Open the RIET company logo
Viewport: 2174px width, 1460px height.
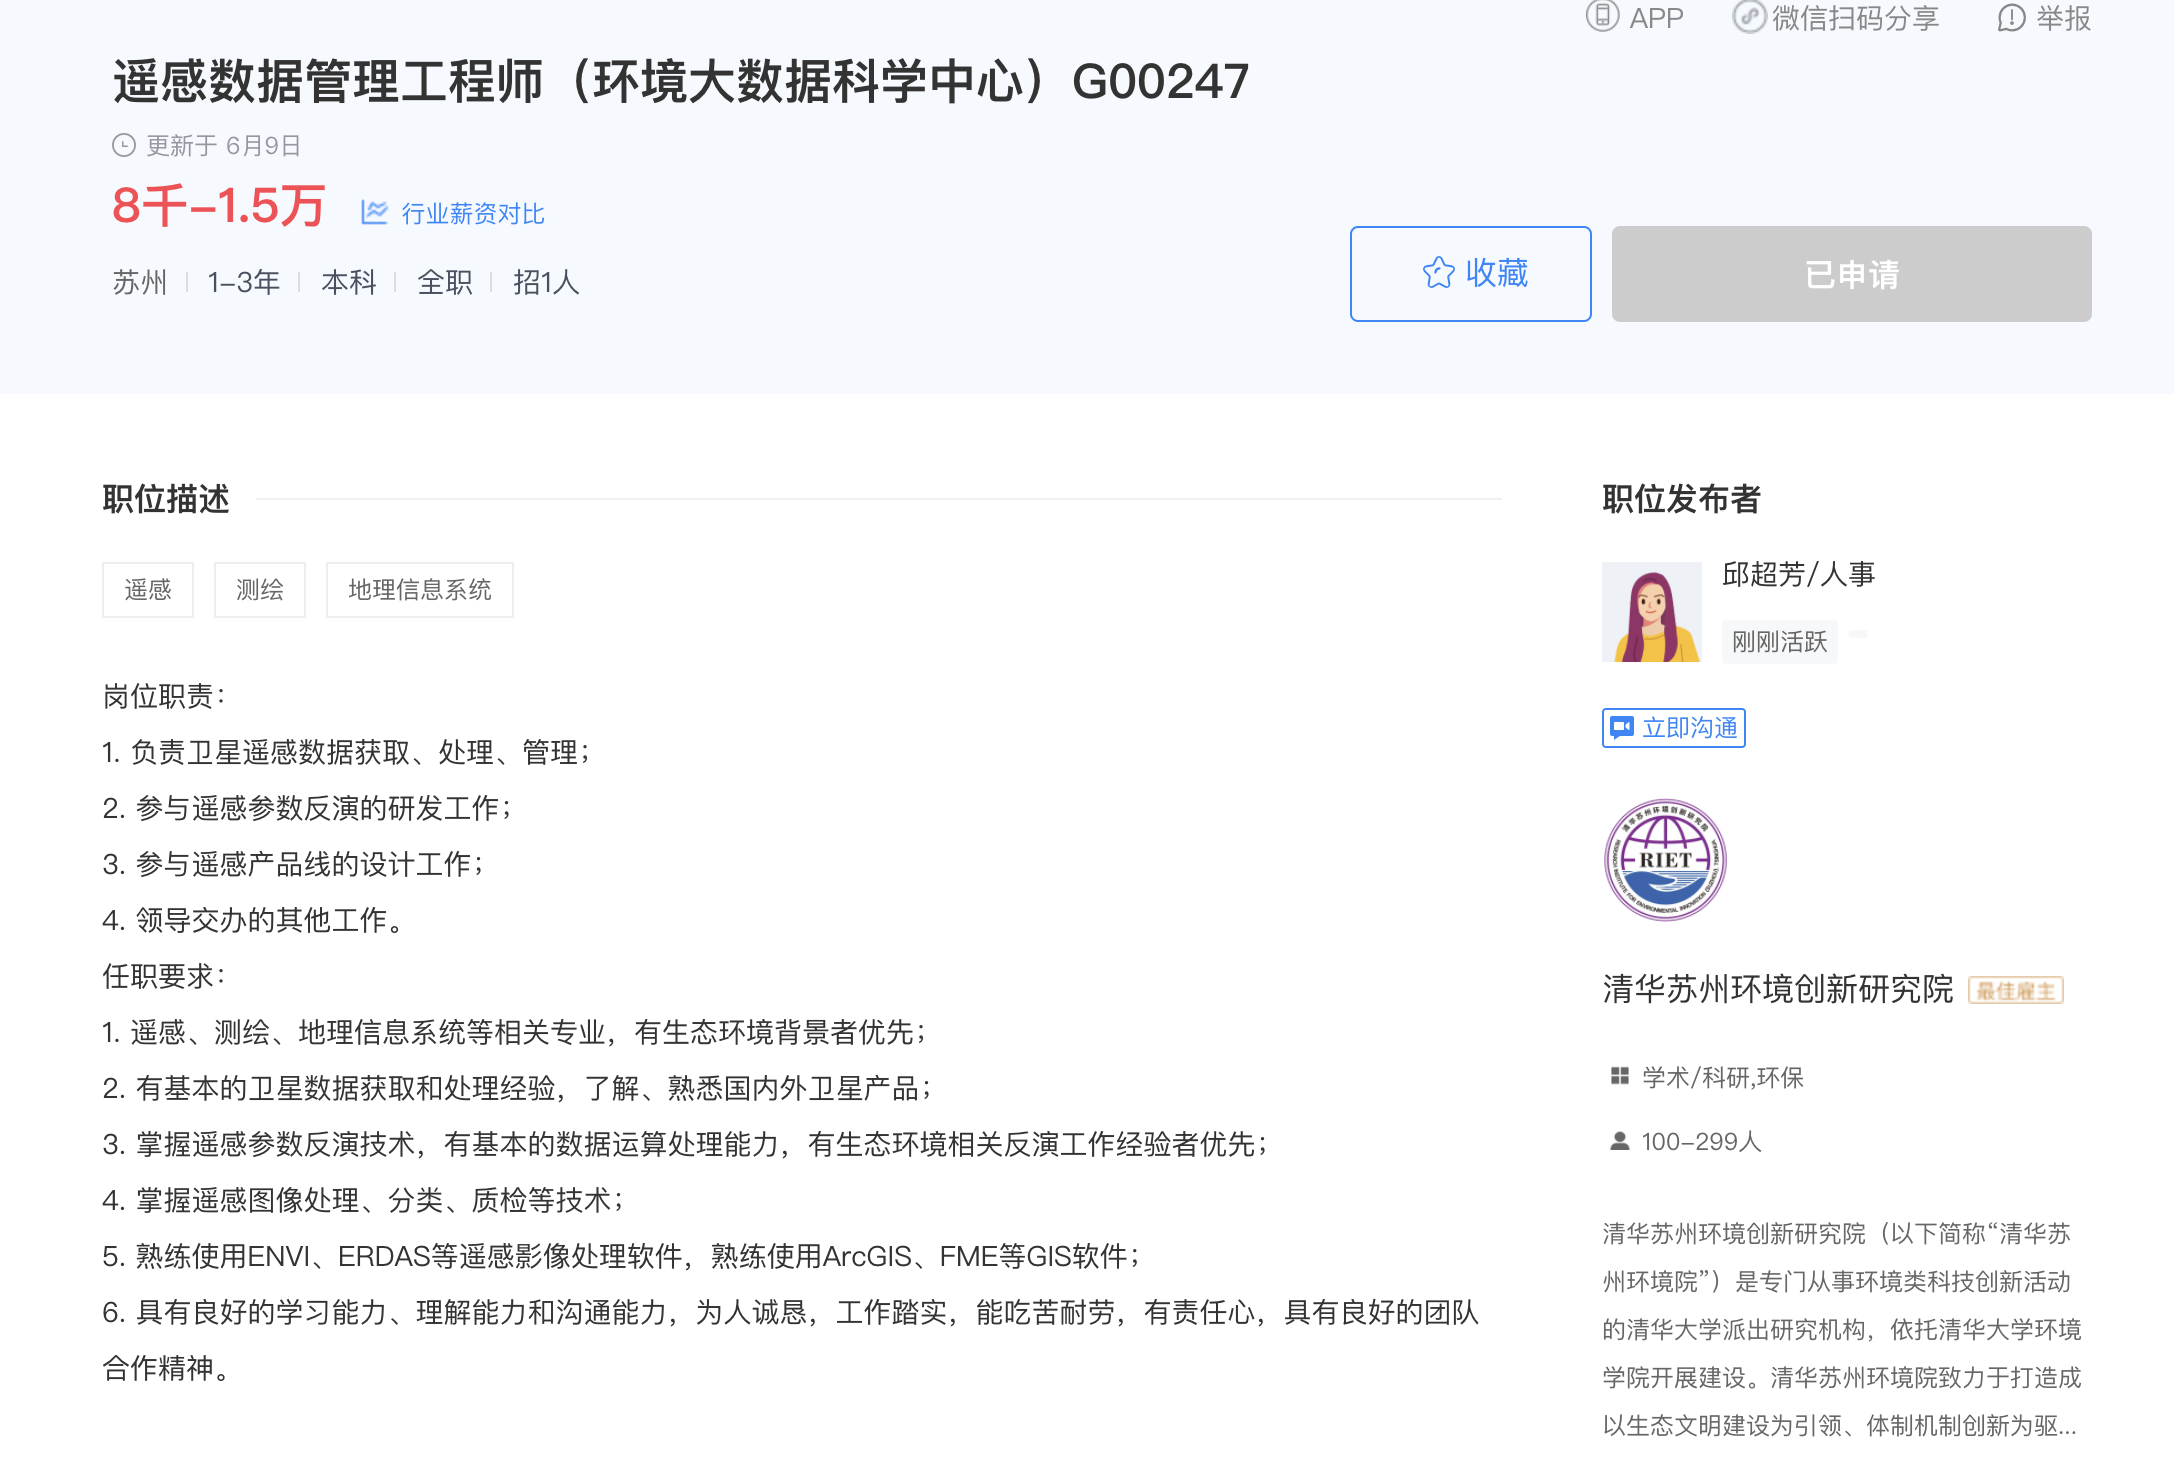(x=1665, y=860)
